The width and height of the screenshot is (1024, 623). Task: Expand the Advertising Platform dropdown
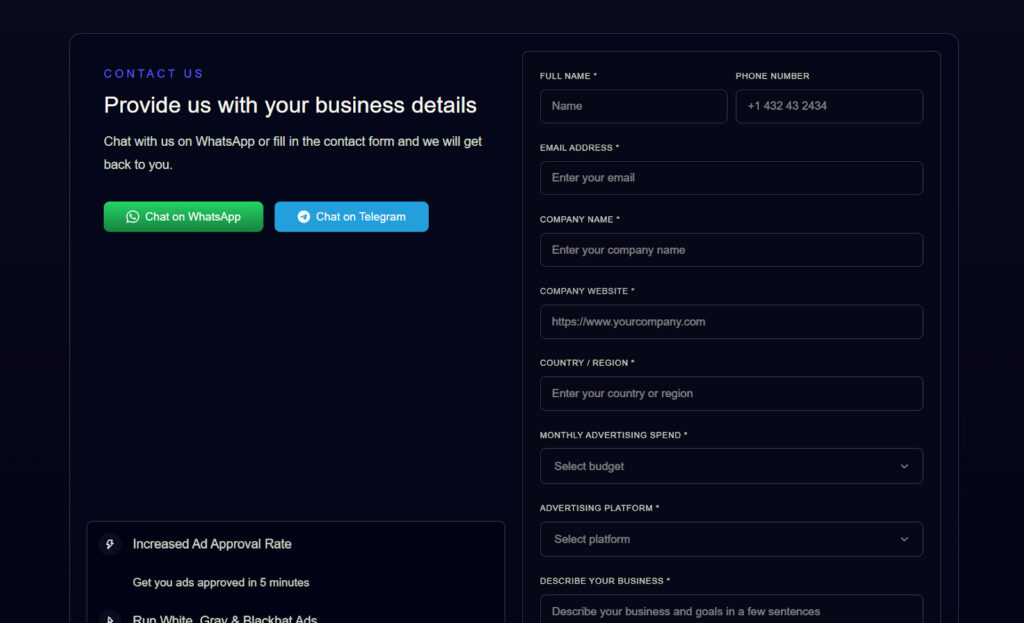coord(730,539)
